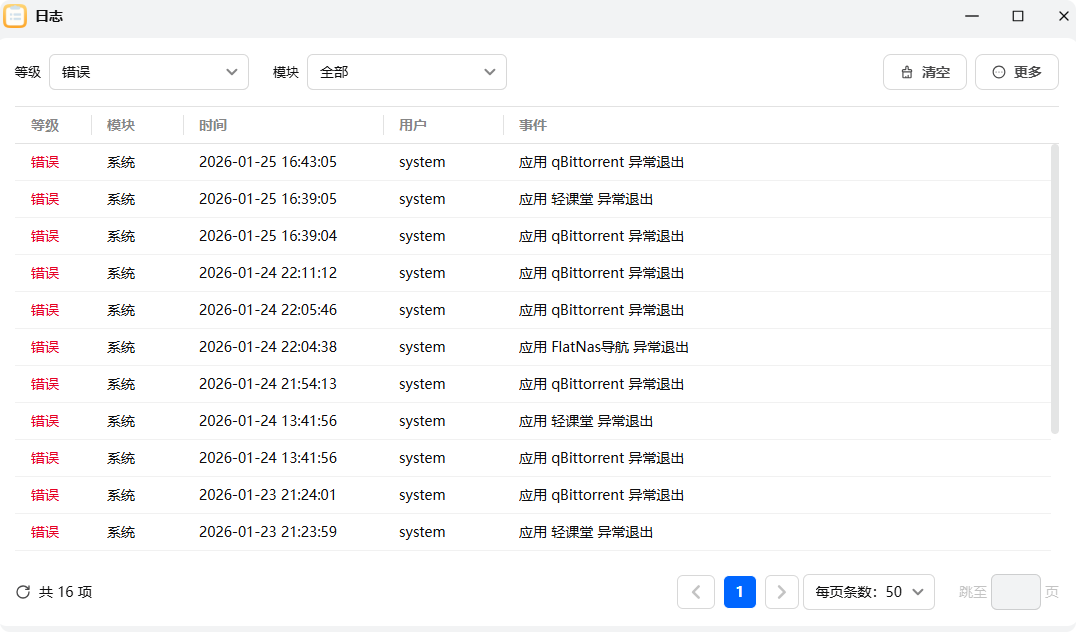This screenshot has height=632, width=1076.
Task: Click the ellipsis circle icon in 更多 button
Action: (999, 71)
